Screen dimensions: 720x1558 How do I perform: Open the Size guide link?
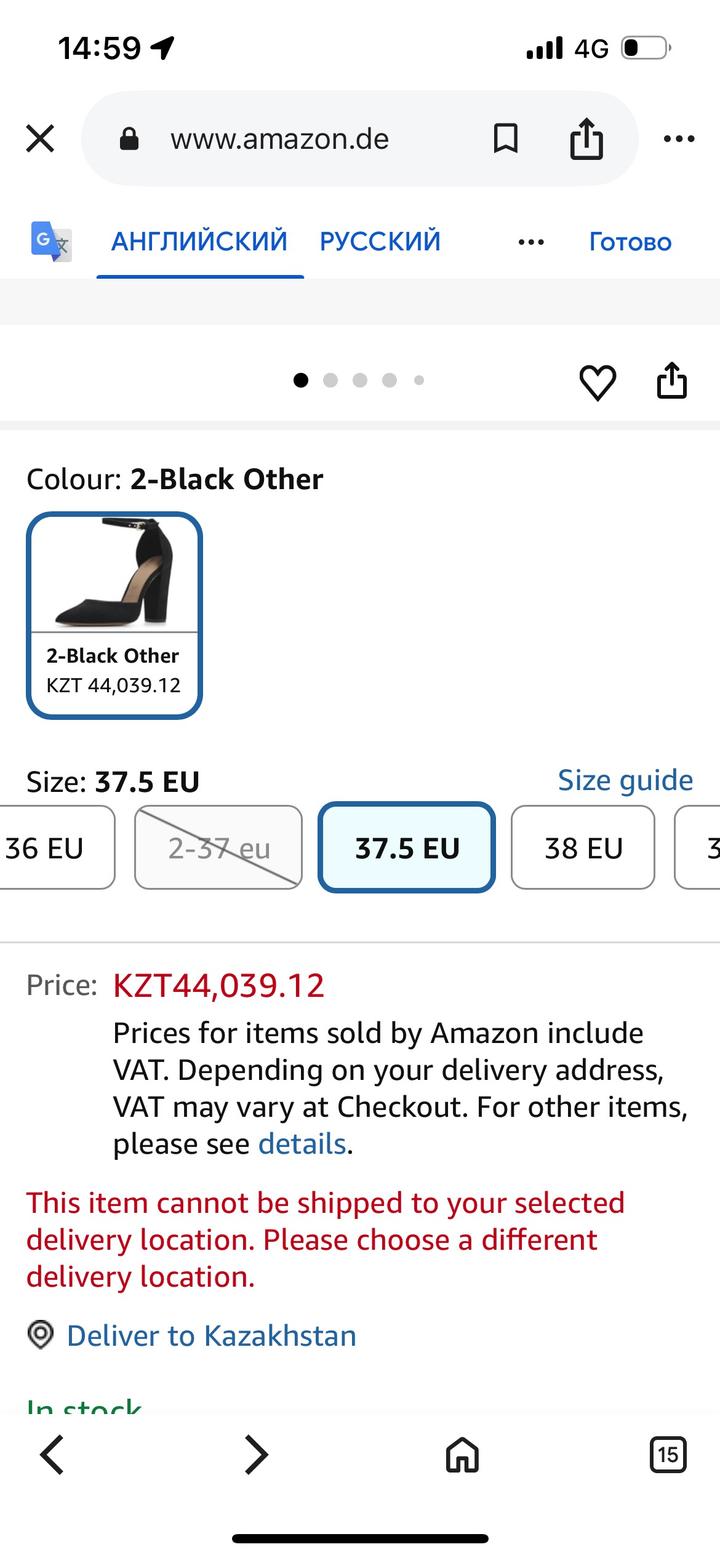(x=625, y=780)
